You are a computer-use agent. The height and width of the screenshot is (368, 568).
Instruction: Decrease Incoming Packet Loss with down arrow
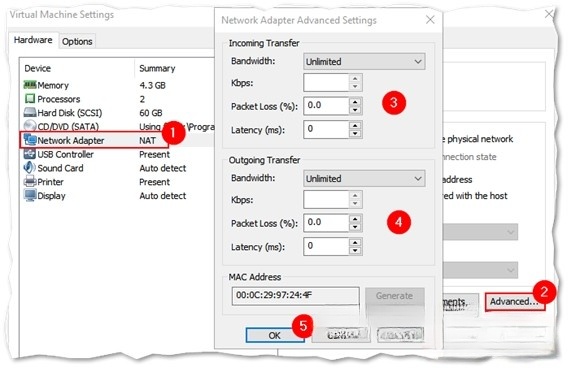[355, 110]
